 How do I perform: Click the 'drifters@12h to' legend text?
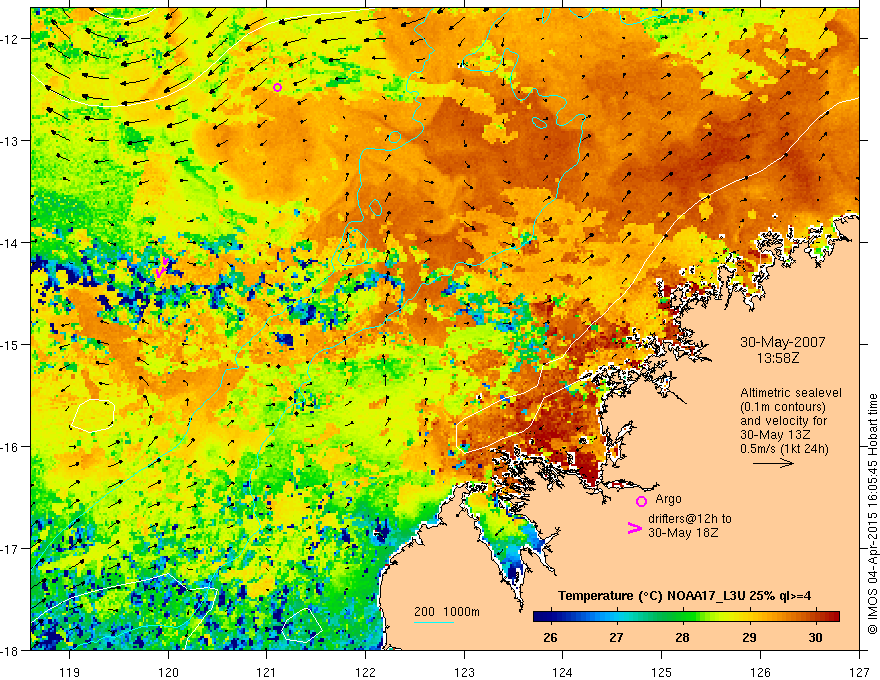pos(690,519)
